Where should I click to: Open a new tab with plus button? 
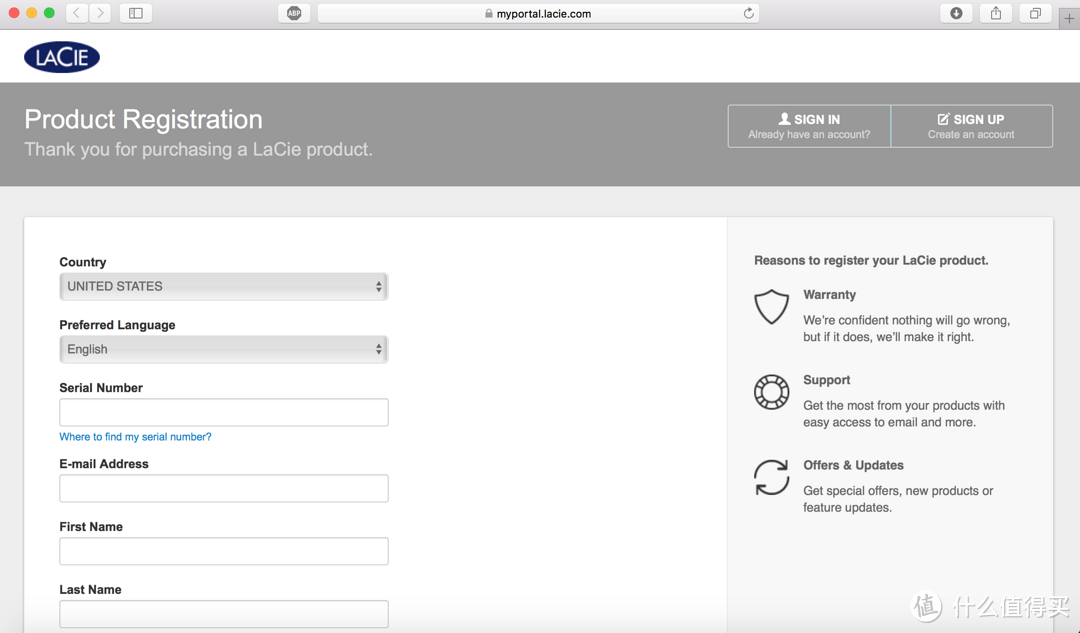pos(1069,19)
